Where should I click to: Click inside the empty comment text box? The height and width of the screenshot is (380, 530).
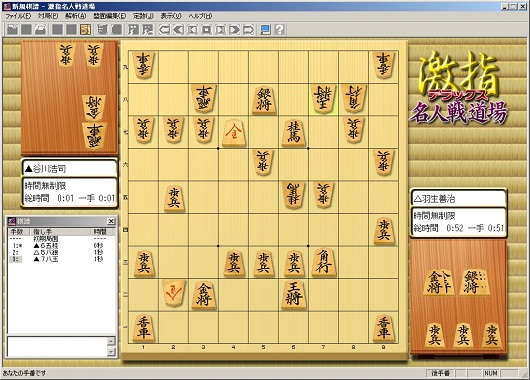point(57,347)
